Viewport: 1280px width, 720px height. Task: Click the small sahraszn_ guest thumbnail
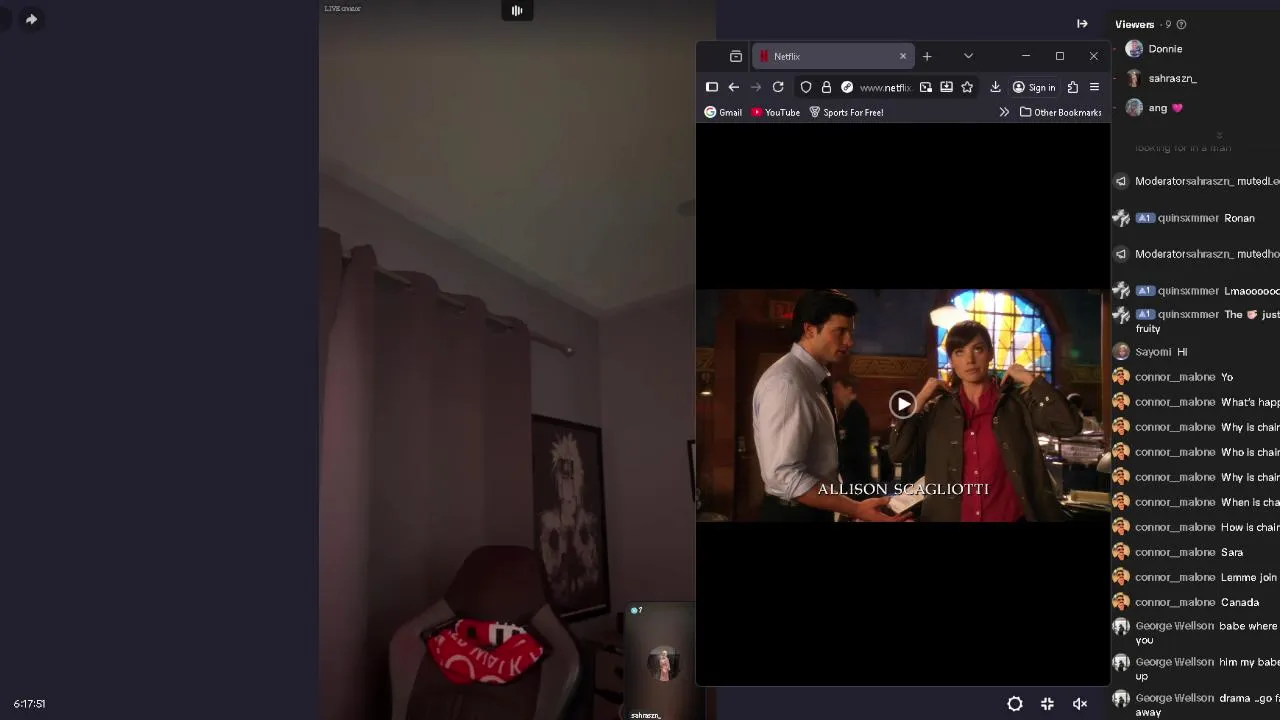(x=660, y=662)
